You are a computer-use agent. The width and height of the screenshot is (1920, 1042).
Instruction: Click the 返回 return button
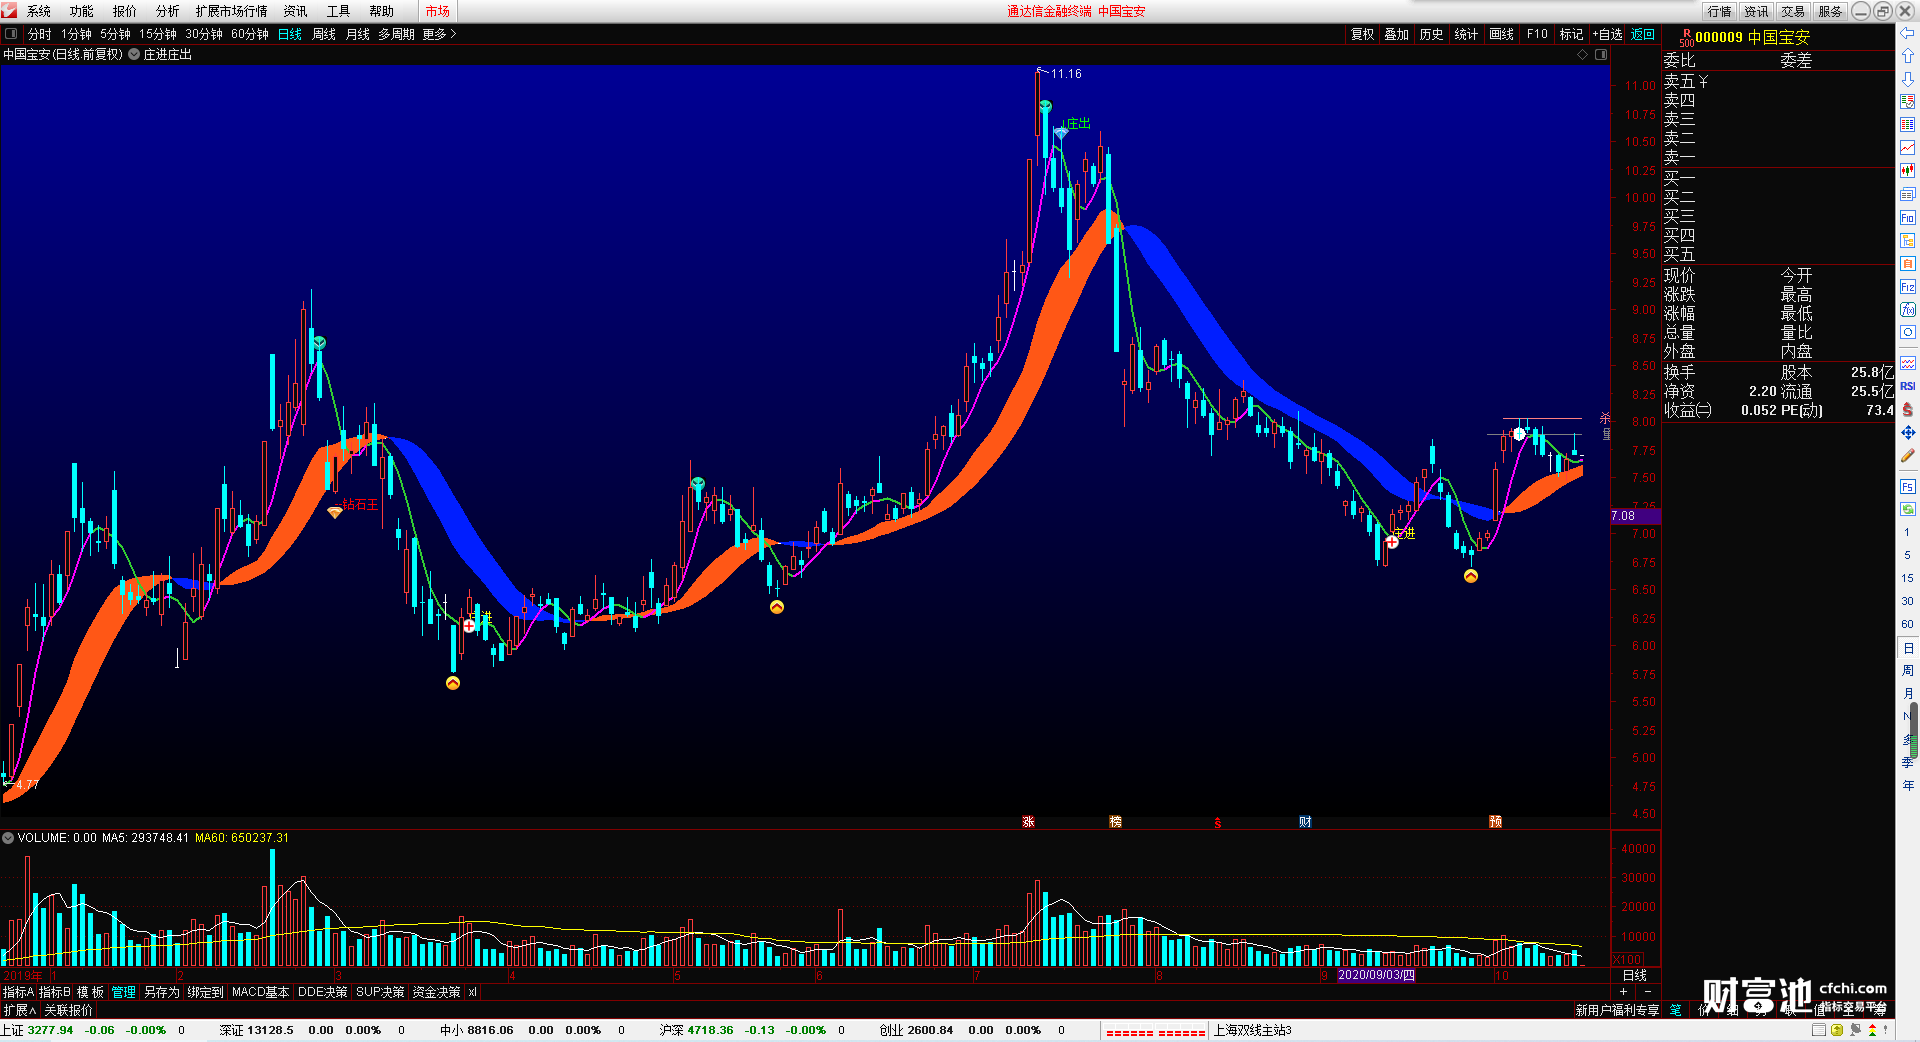coord(1643,34)
